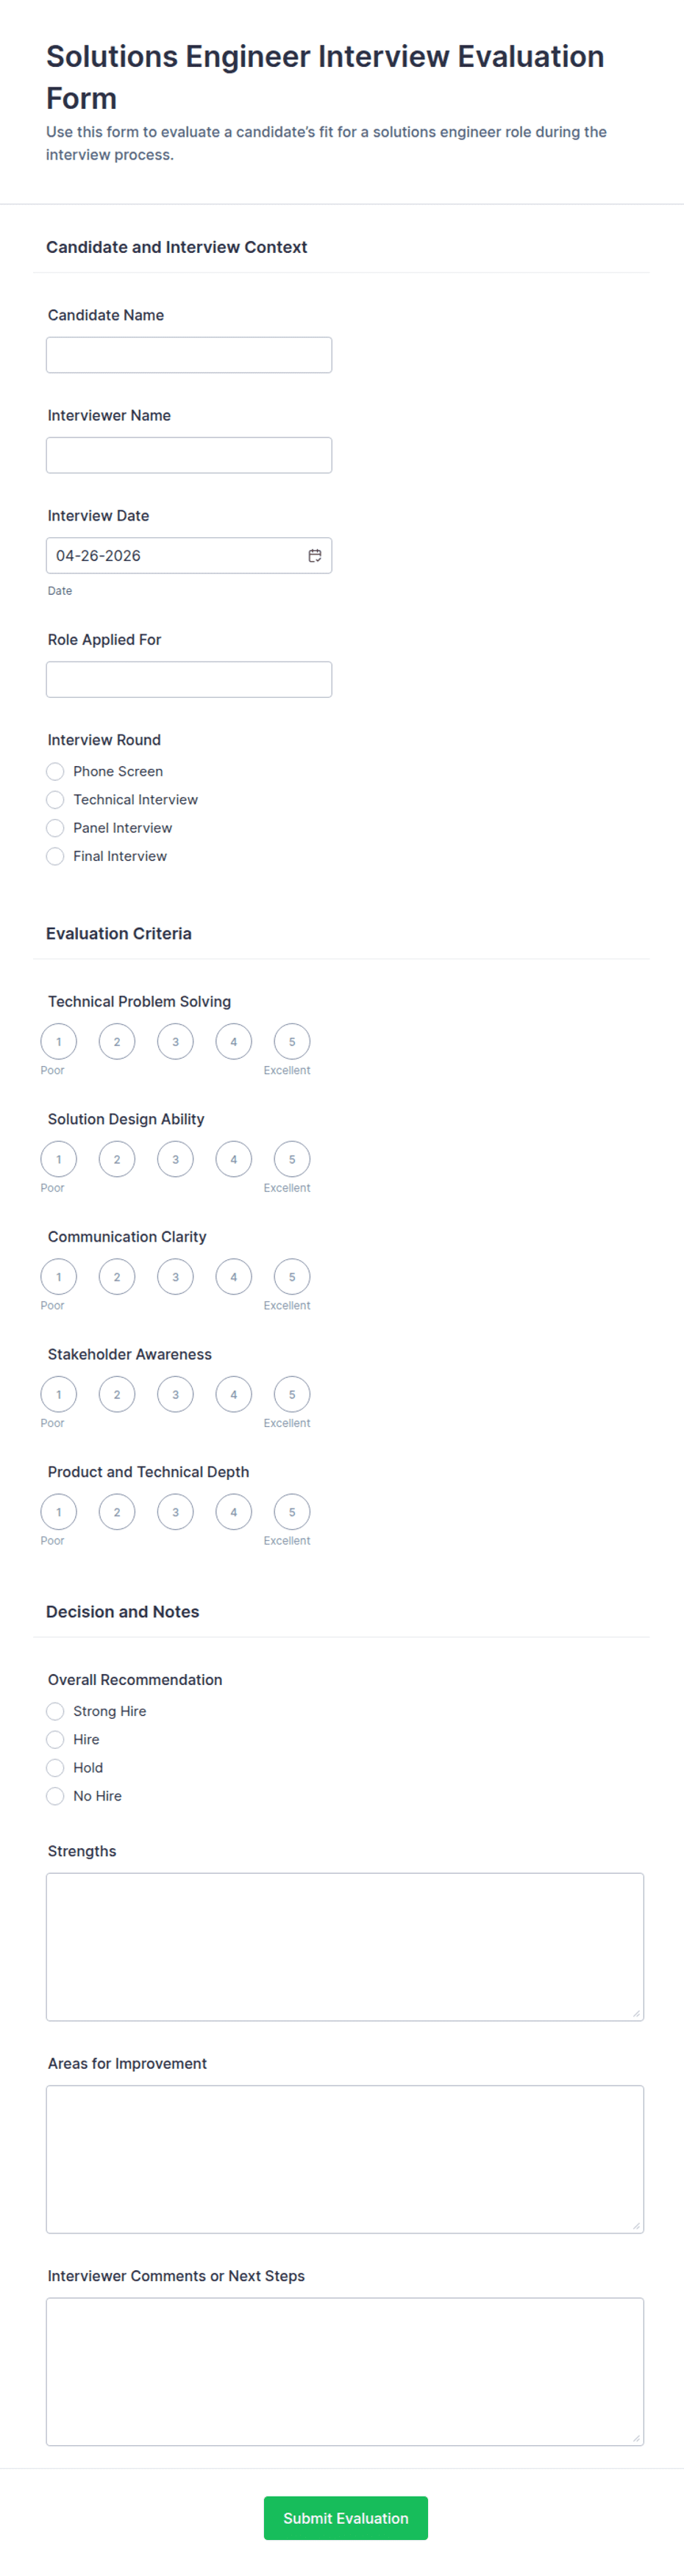Click inside the Strengths text area

coord(344,1946)
